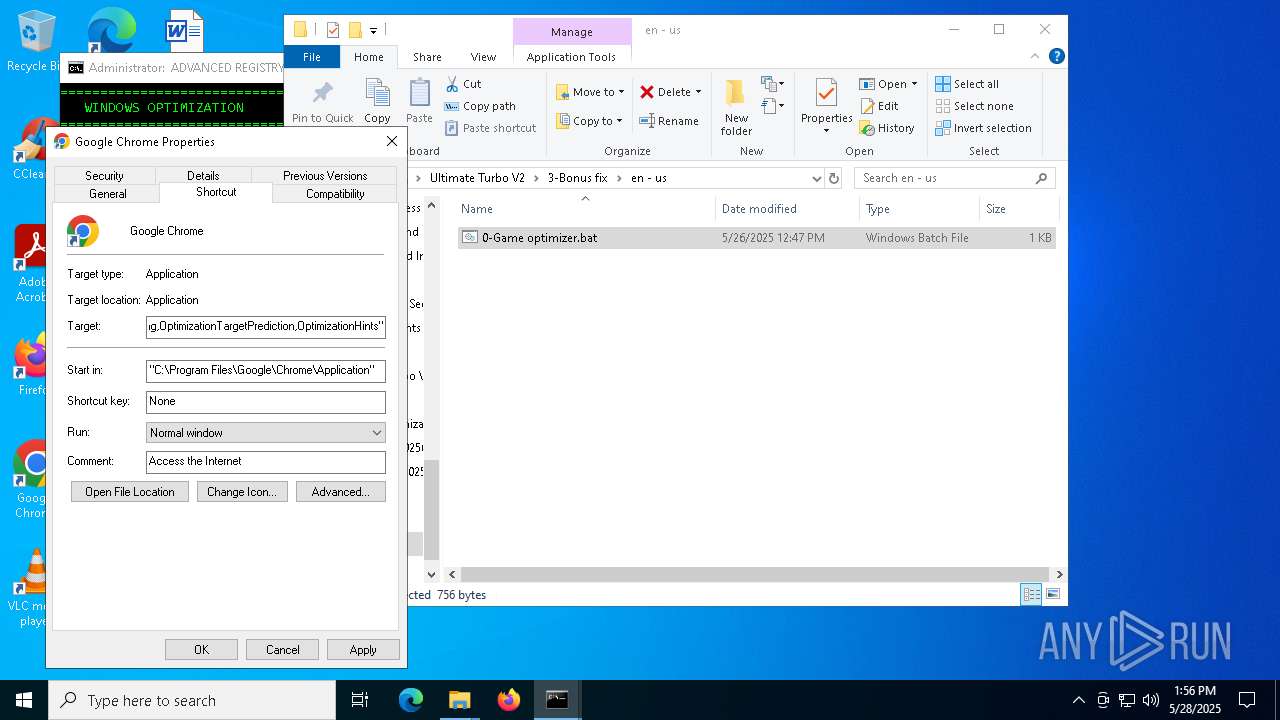Image resolution: width=1280 pixels, height=720 pixels.
Task: Switch to the View ribbon tab
Action: point(483,57)
